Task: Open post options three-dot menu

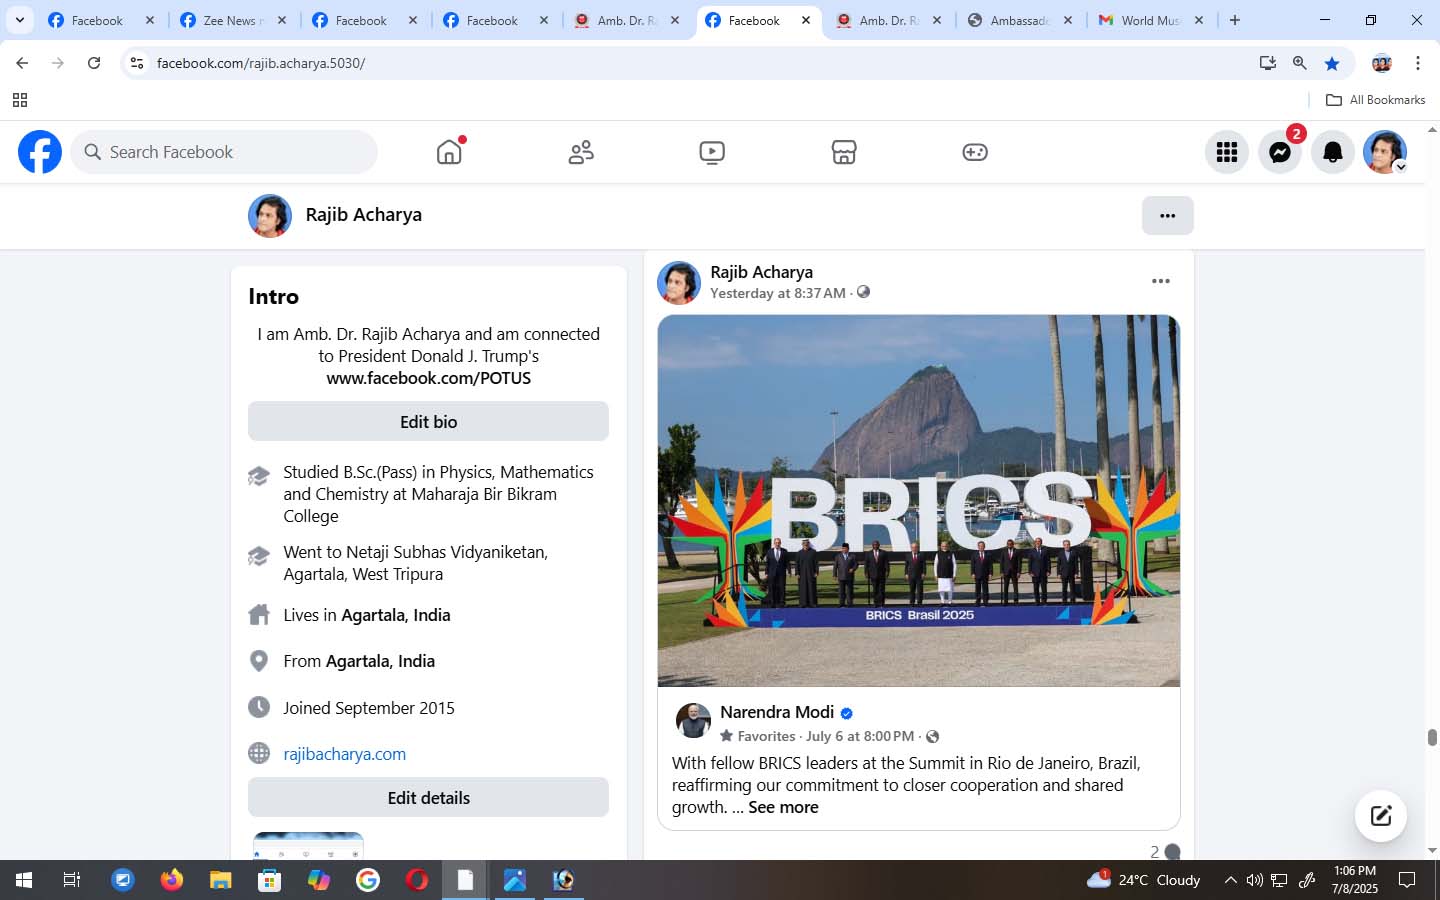Action: (1160, 281)
